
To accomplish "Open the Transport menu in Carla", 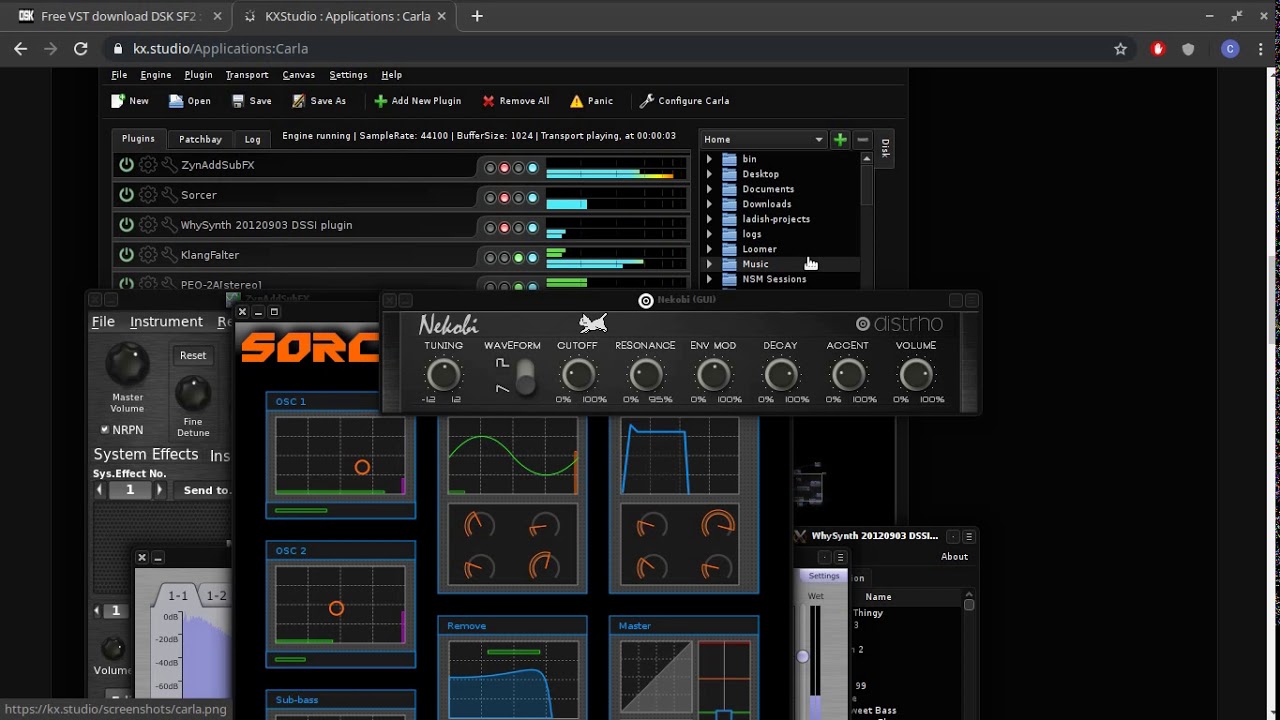I will point(246,75).
